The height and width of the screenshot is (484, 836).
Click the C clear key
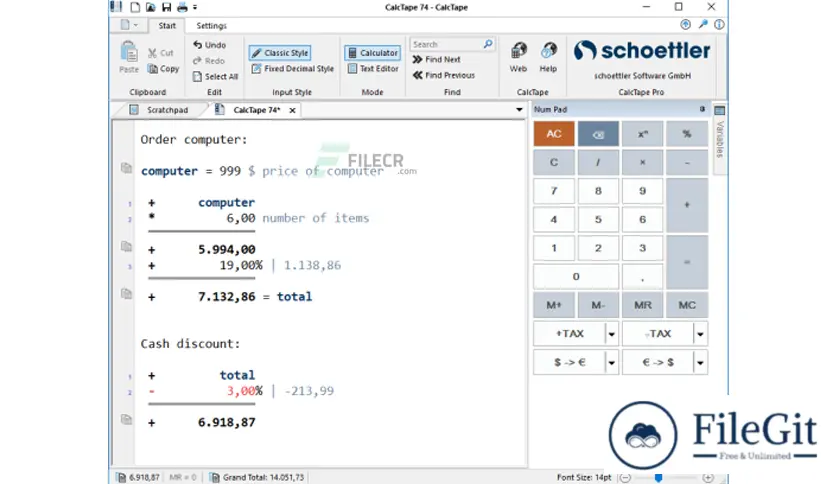(x=554, y=162)
